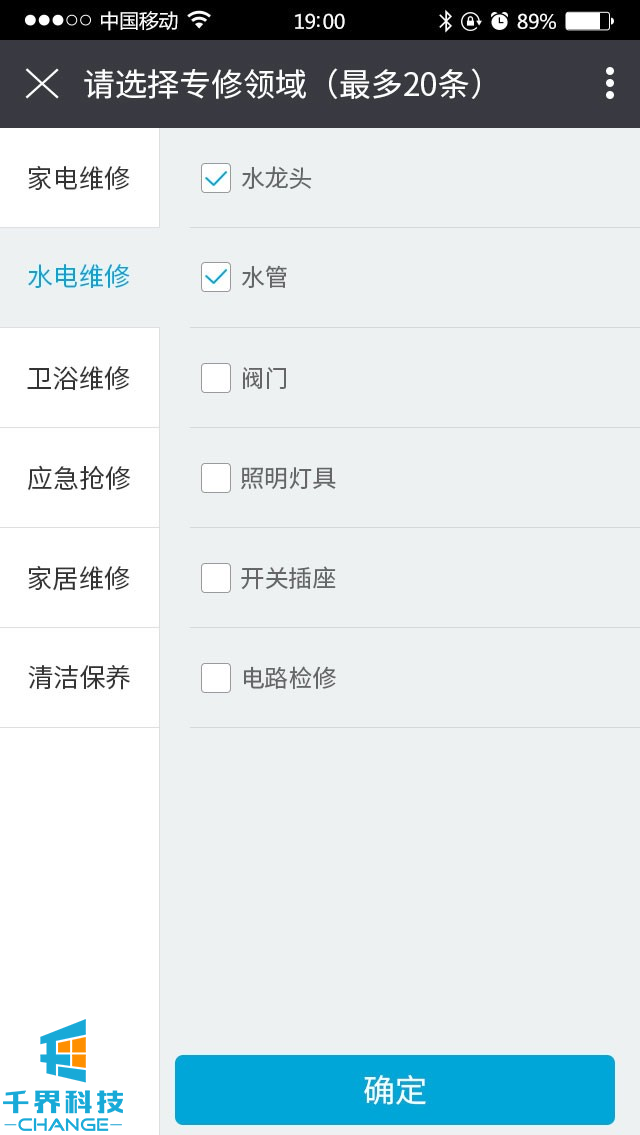The width and height of the screenshot is (640, 1135).
Task: Uncheck the 水管 checkbox
Action: (216, 277)
